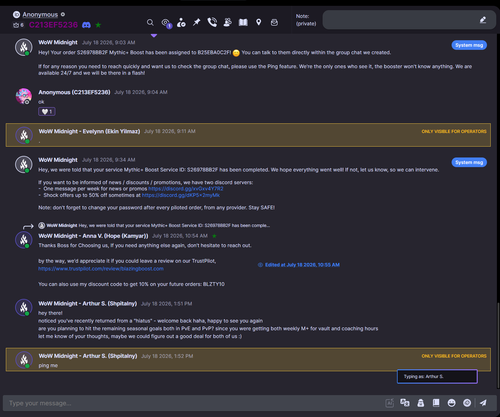Click the eye icon with notification badge

click(x=166, y=23)
